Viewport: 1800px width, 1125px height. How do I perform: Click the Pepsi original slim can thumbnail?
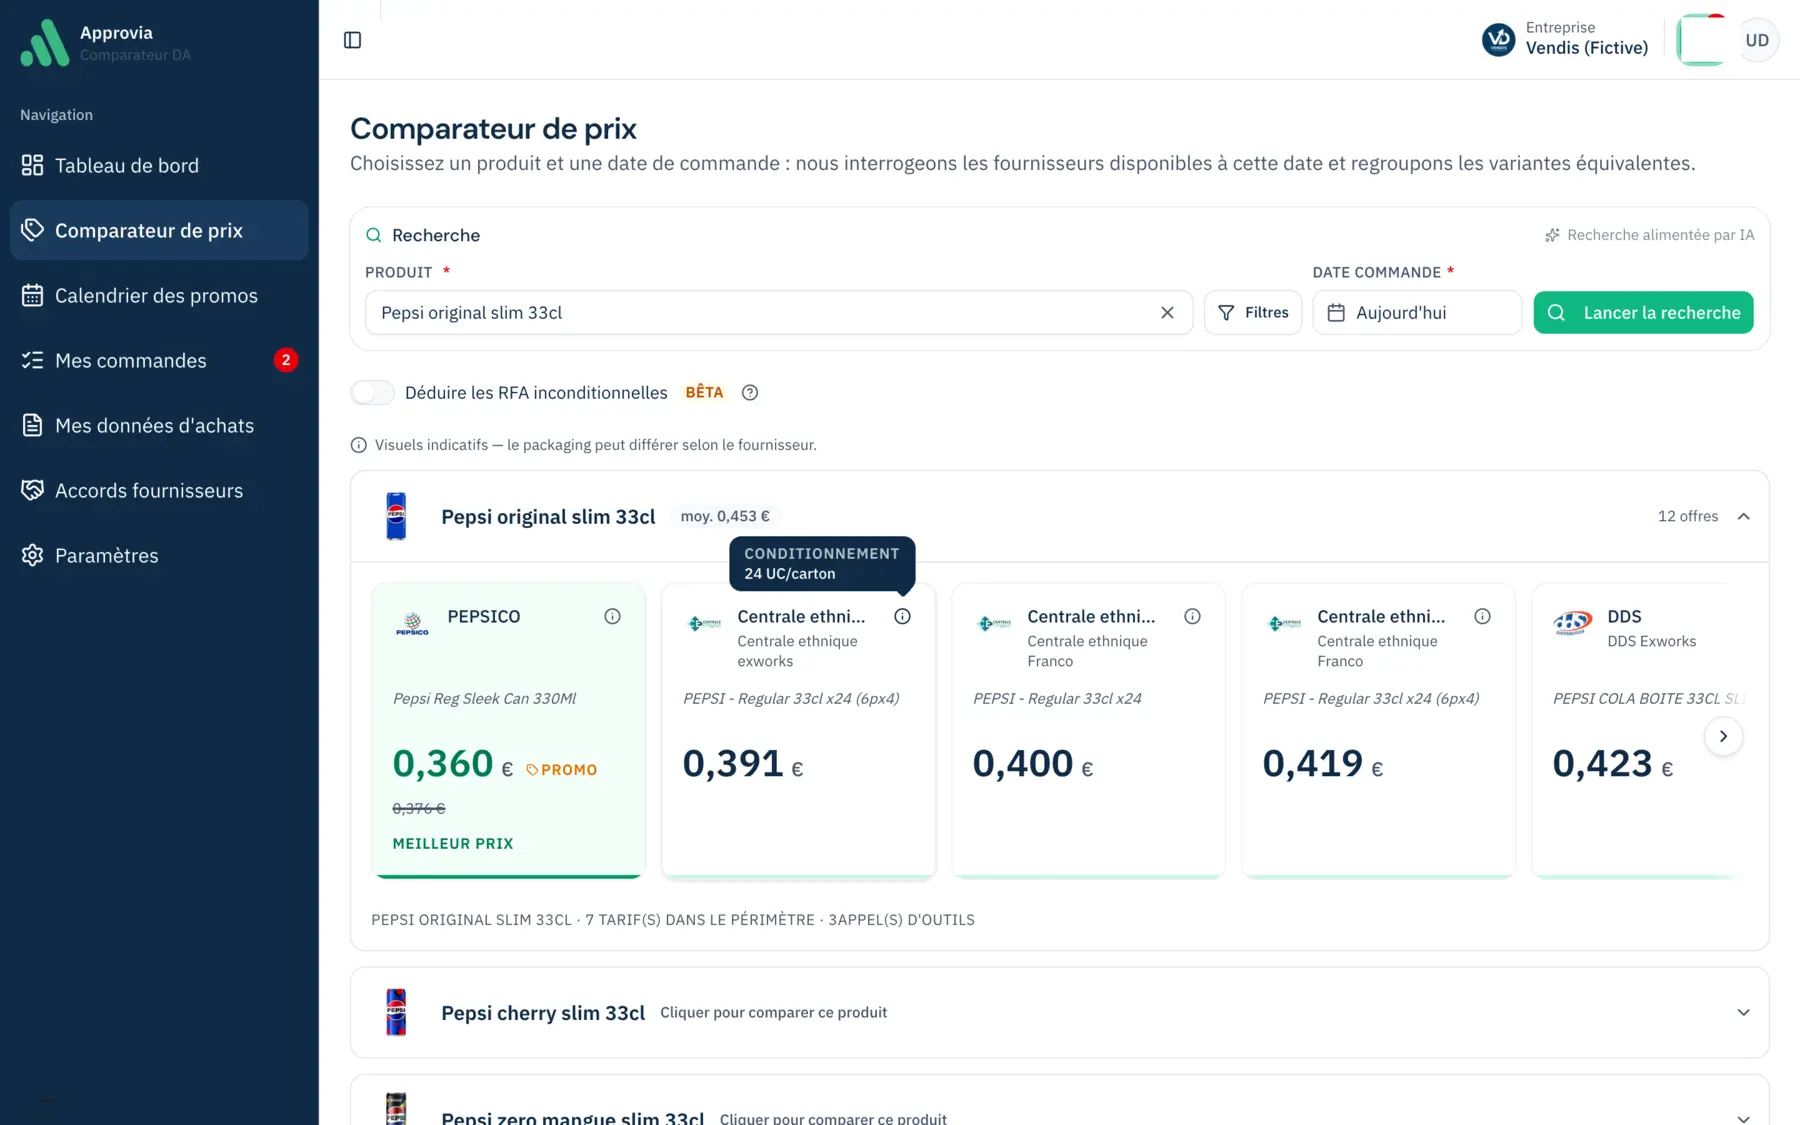click(396, 516)
